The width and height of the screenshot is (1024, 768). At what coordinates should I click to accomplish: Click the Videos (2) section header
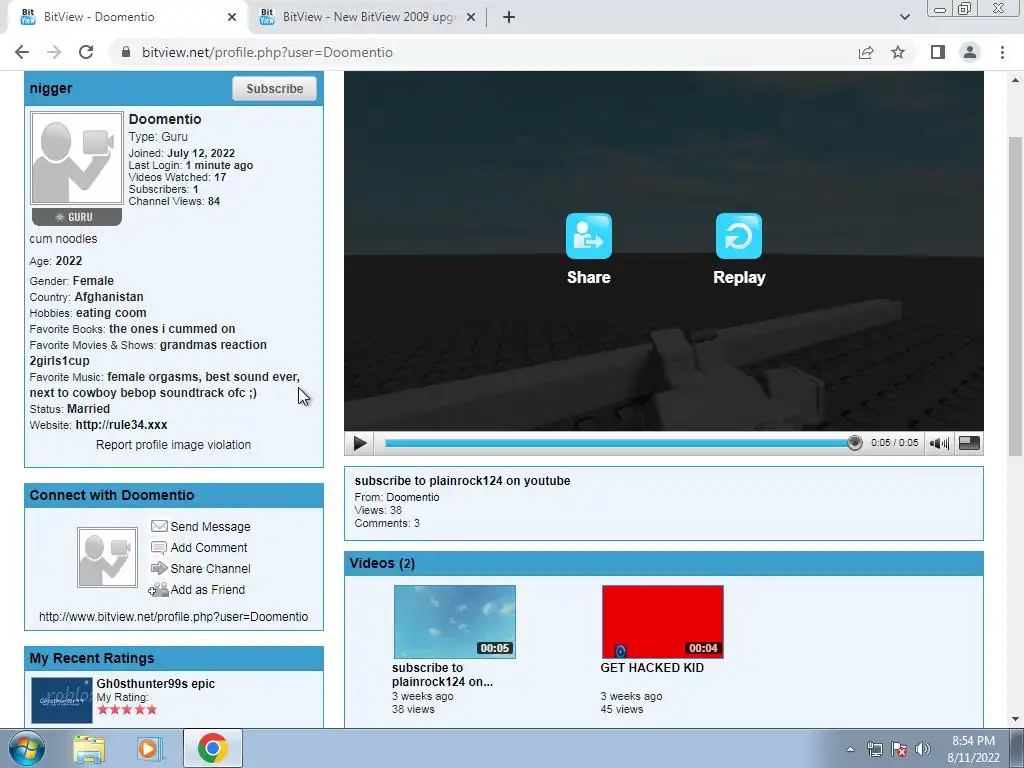click(664, 564)
